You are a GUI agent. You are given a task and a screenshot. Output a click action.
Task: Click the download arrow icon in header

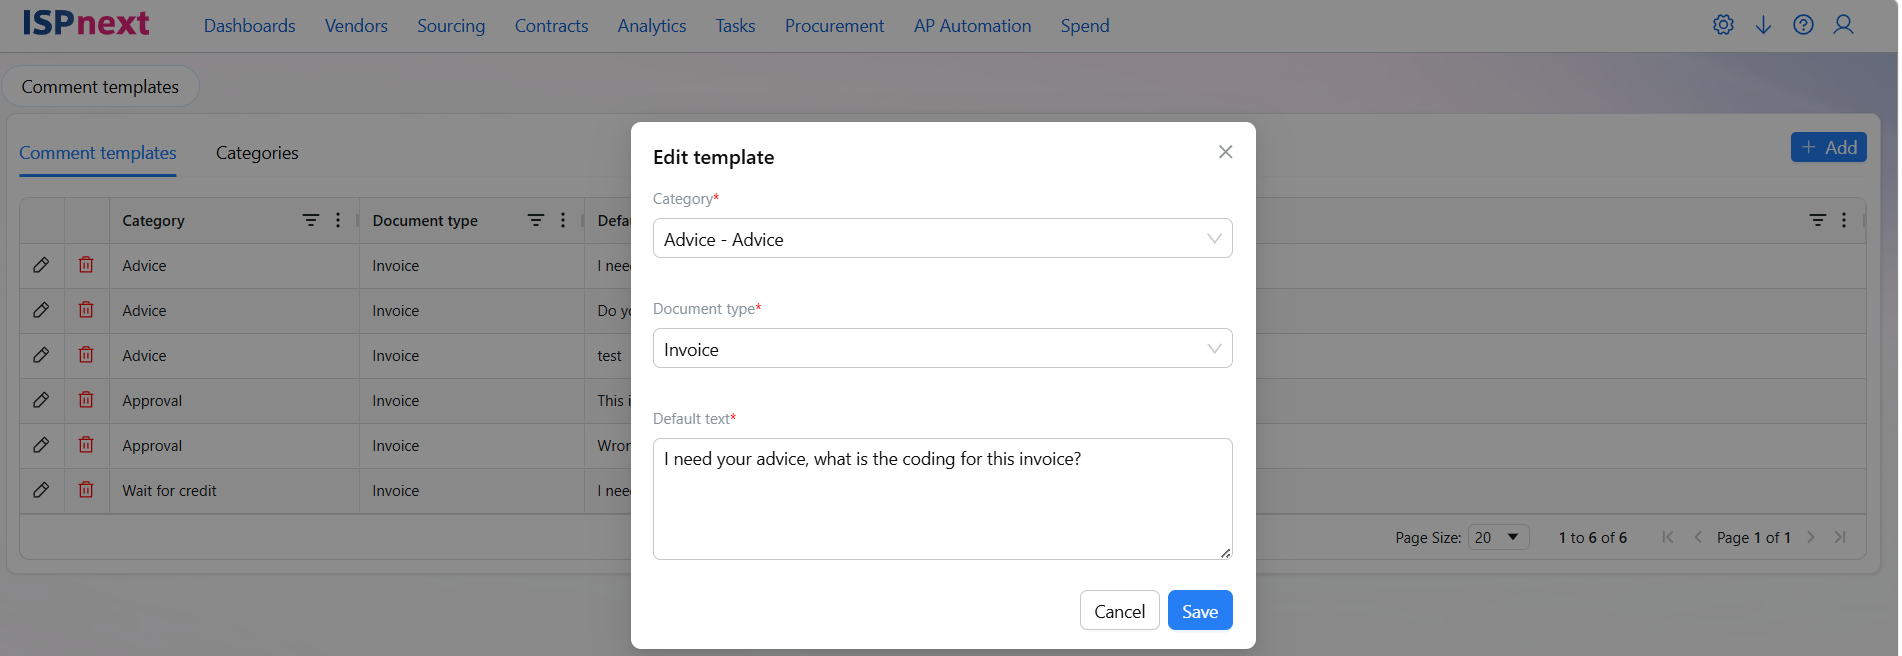point(1763,25)
